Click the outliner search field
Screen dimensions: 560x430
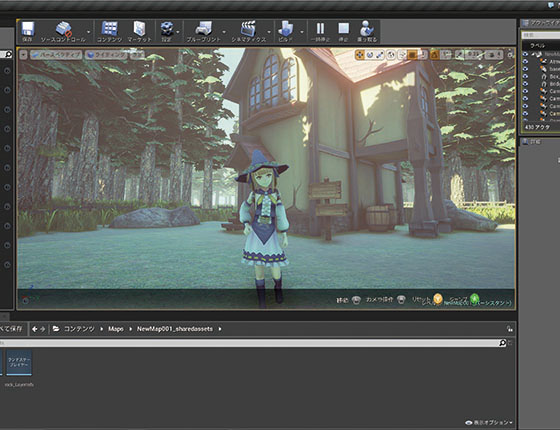pos(541,35)
